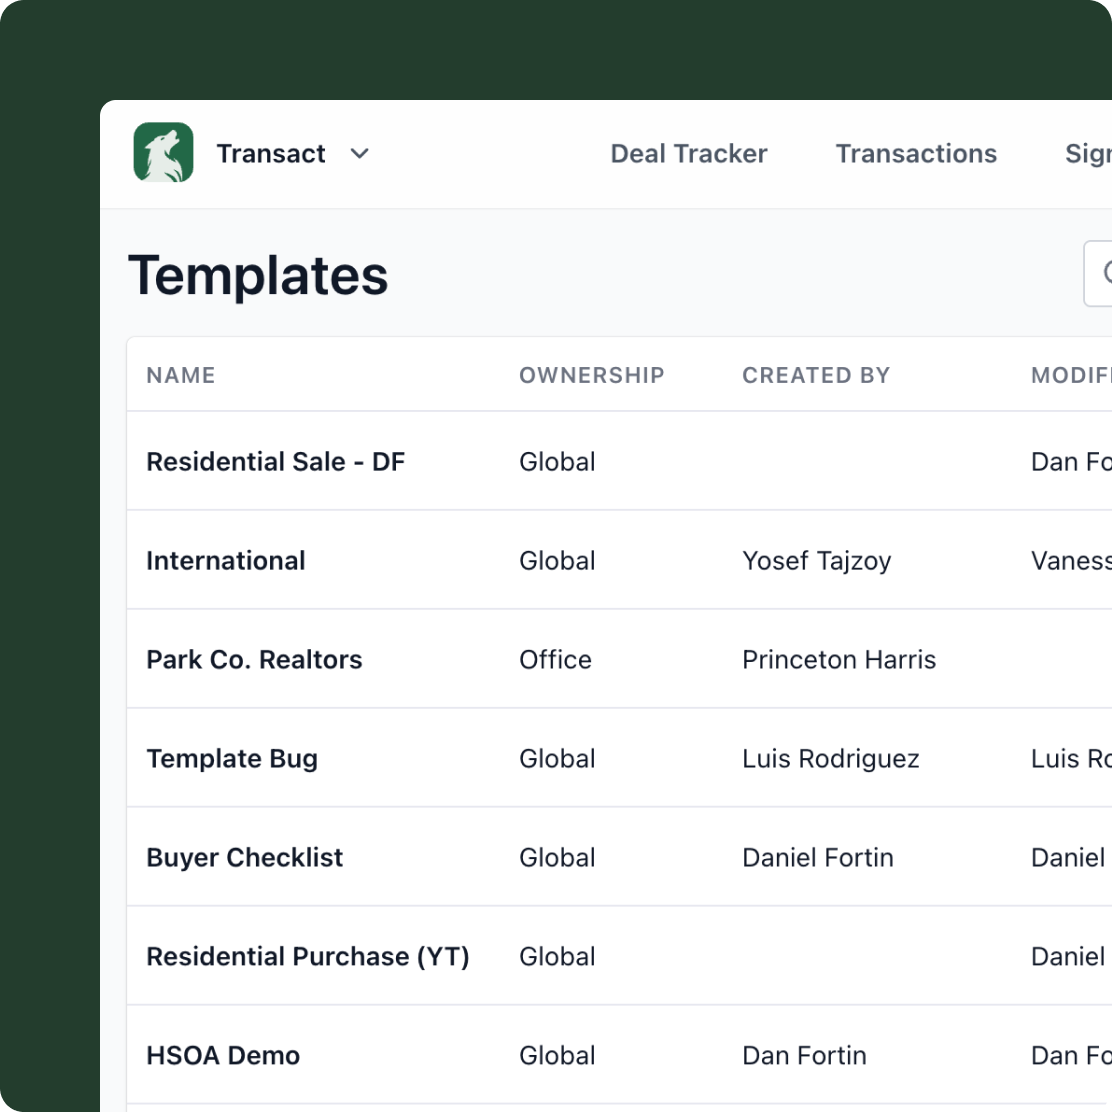
Task: Click the Transact wolf logo icon
Action: coord(163,152)
